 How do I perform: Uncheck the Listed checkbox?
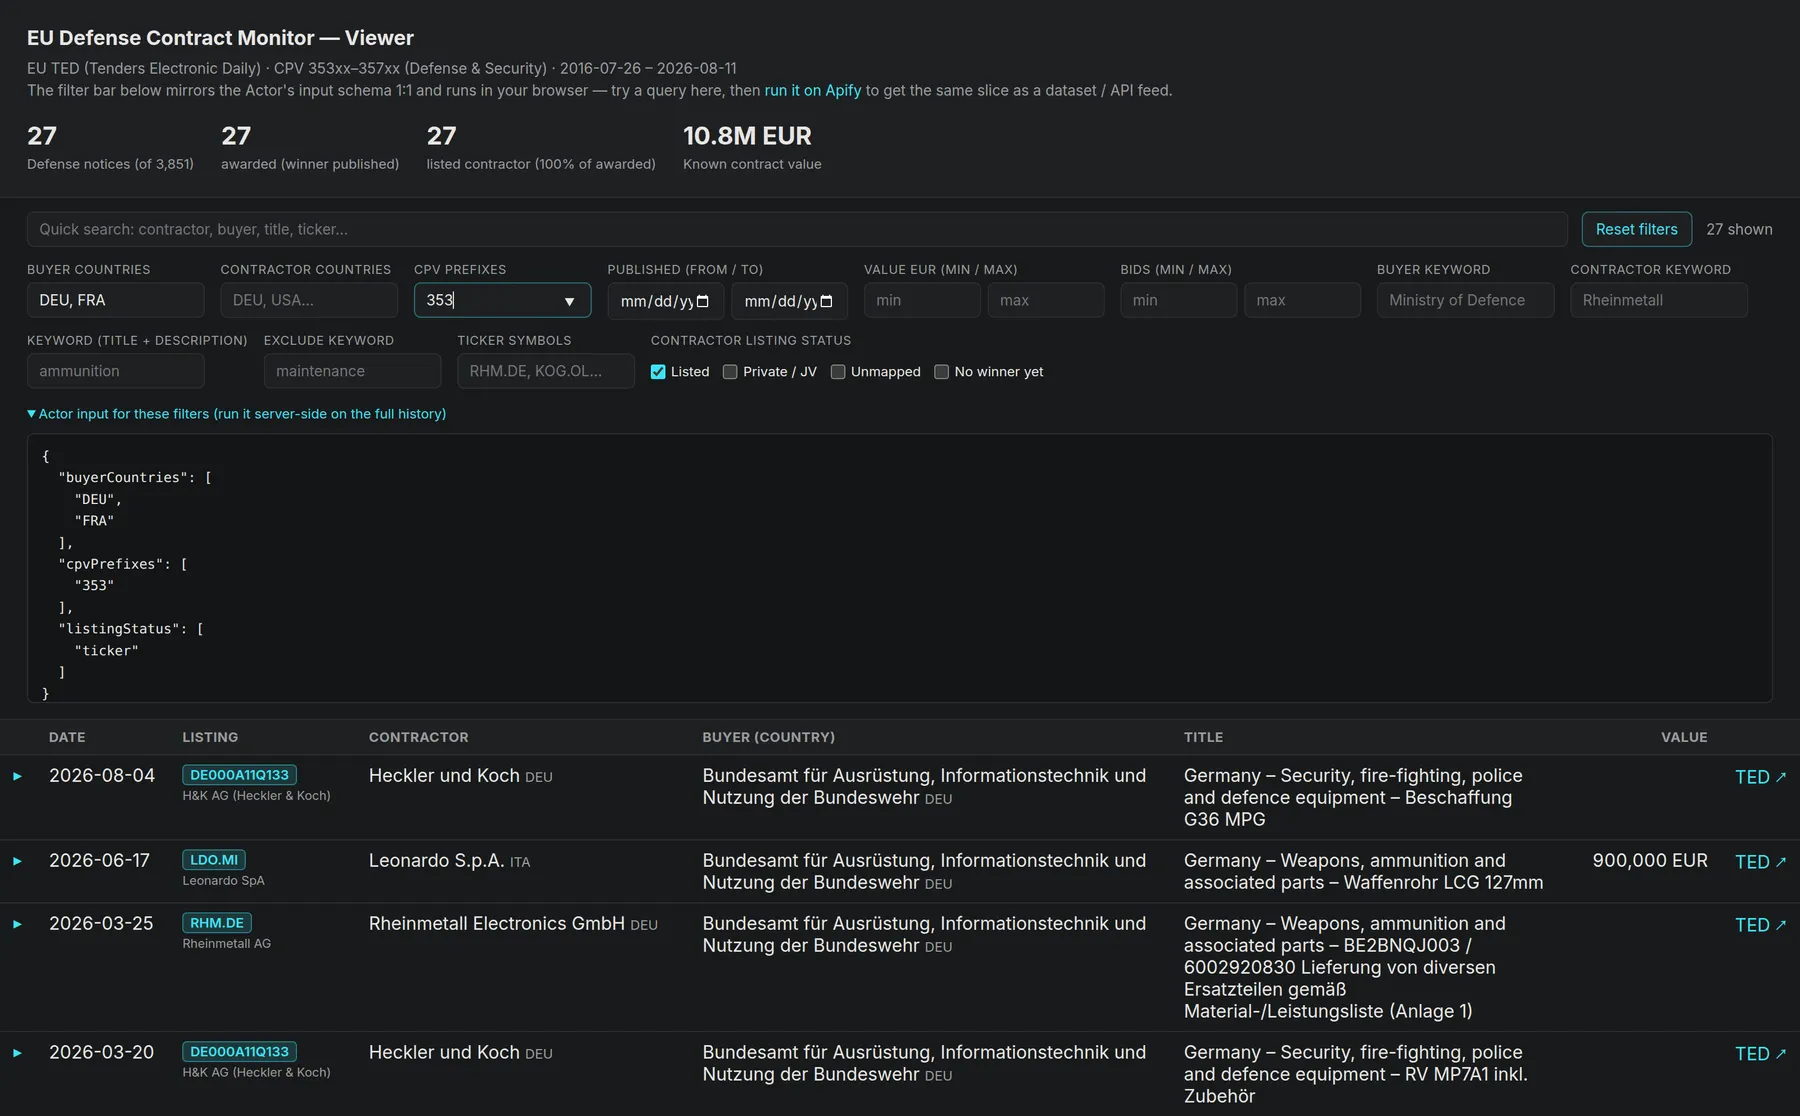(x=658, y=372)
